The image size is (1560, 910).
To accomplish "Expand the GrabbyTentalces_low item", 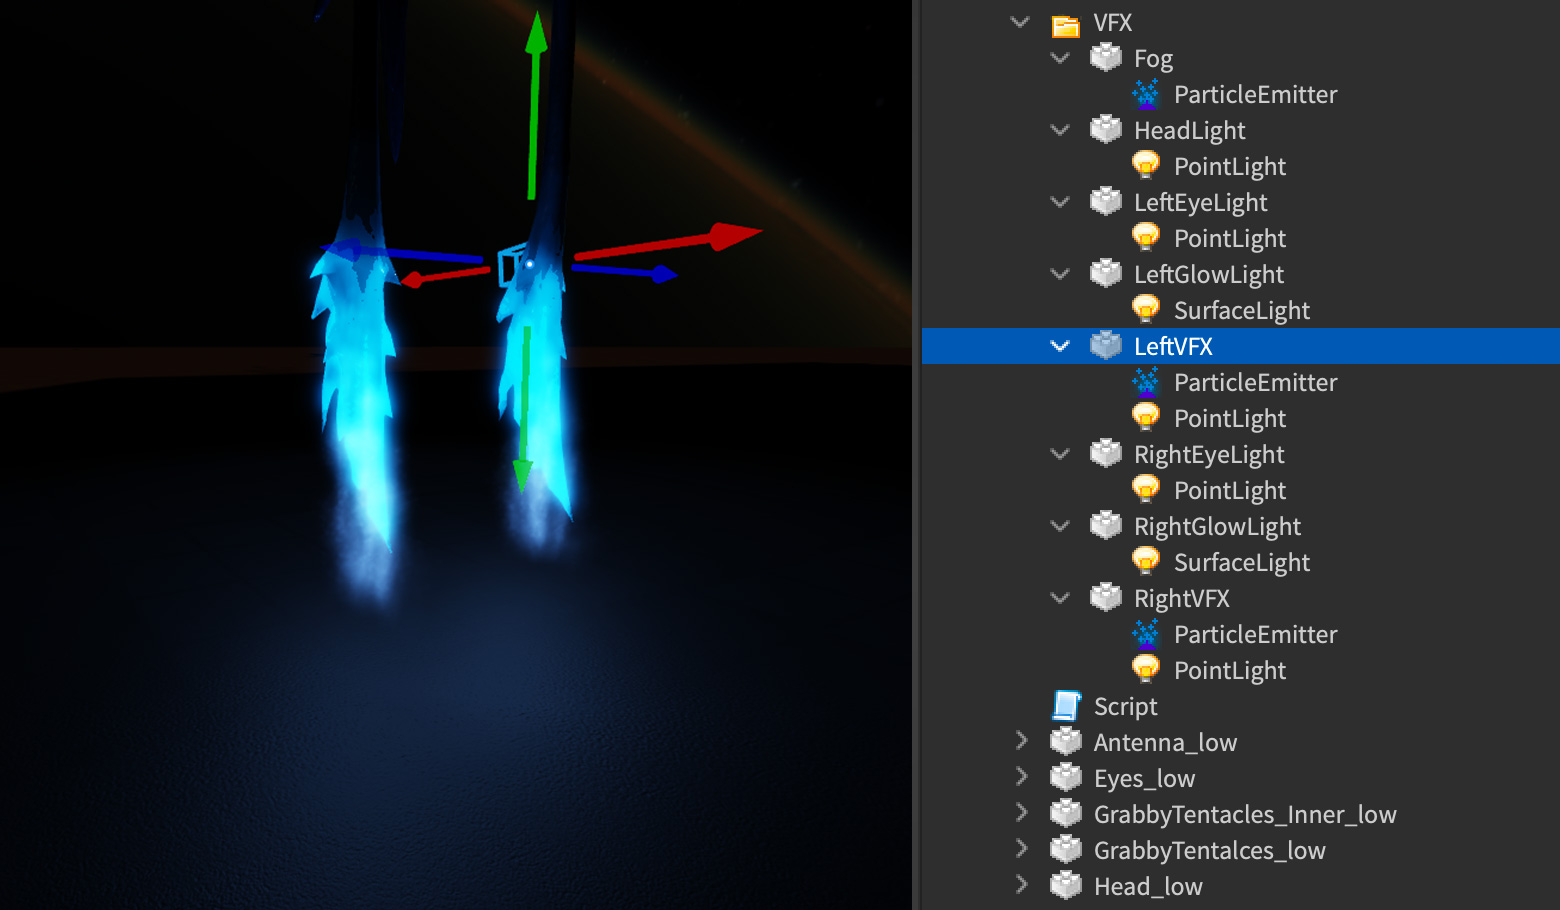I will (x=1021, y=848).
